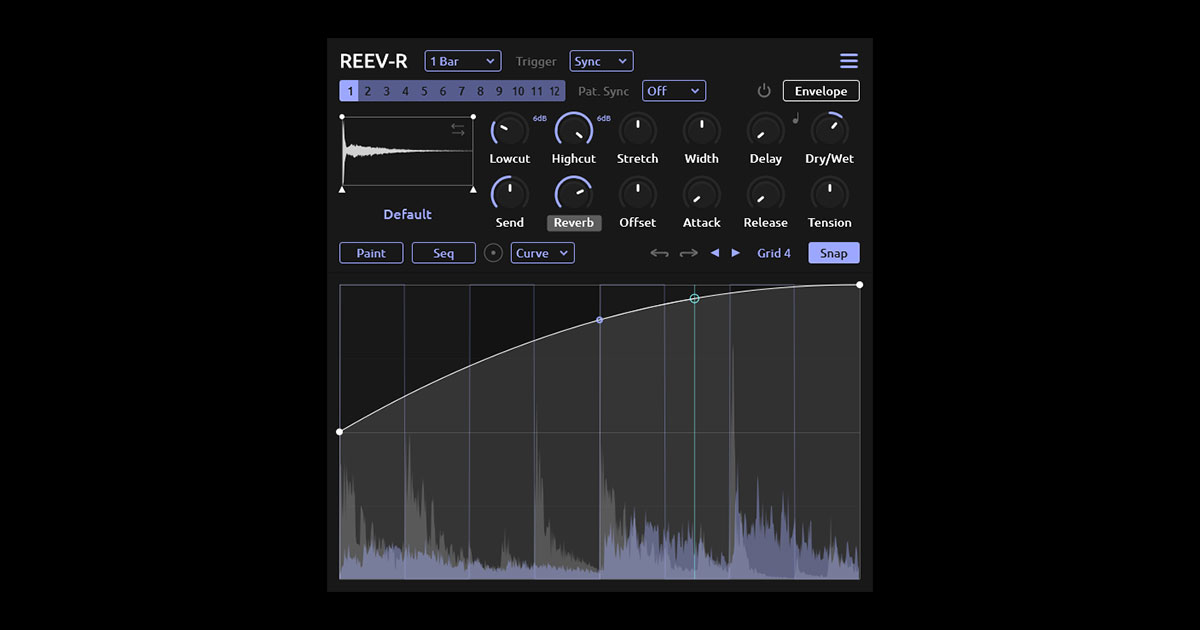
Task: Select pattern 6
Action: click(443, 91)
